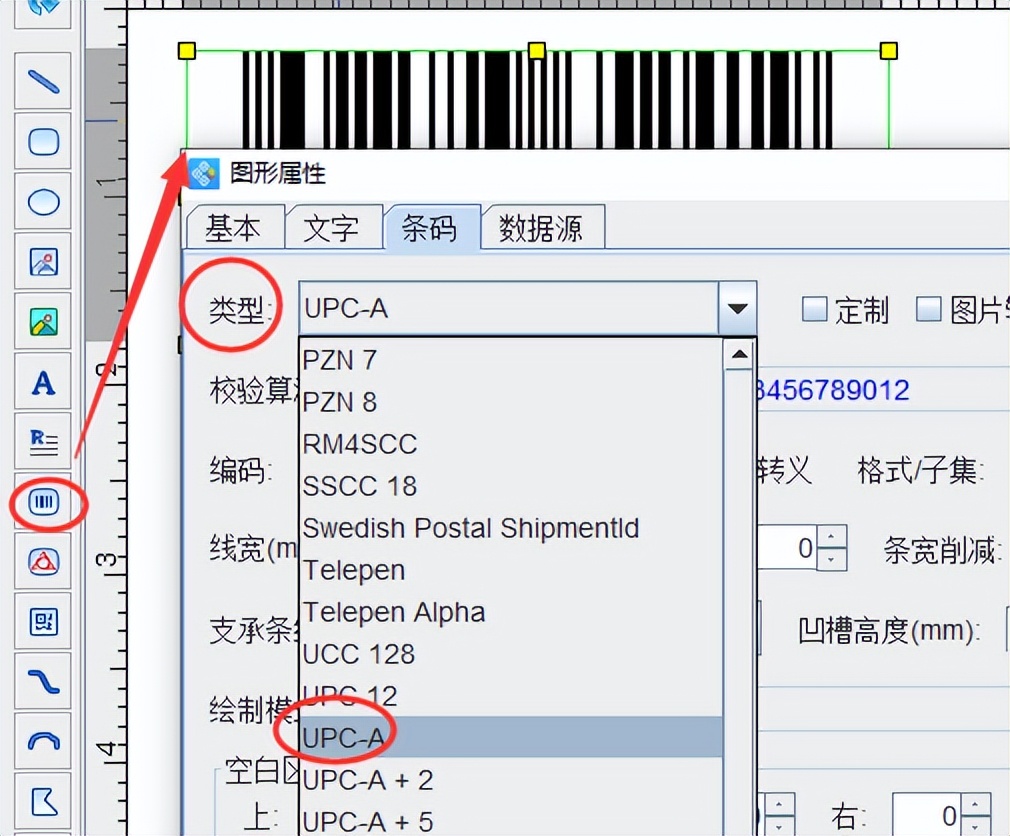This screenshot has width=1010, height=836.
Task: Select the straight line drawing tool
Action: [x=43, y=82]
